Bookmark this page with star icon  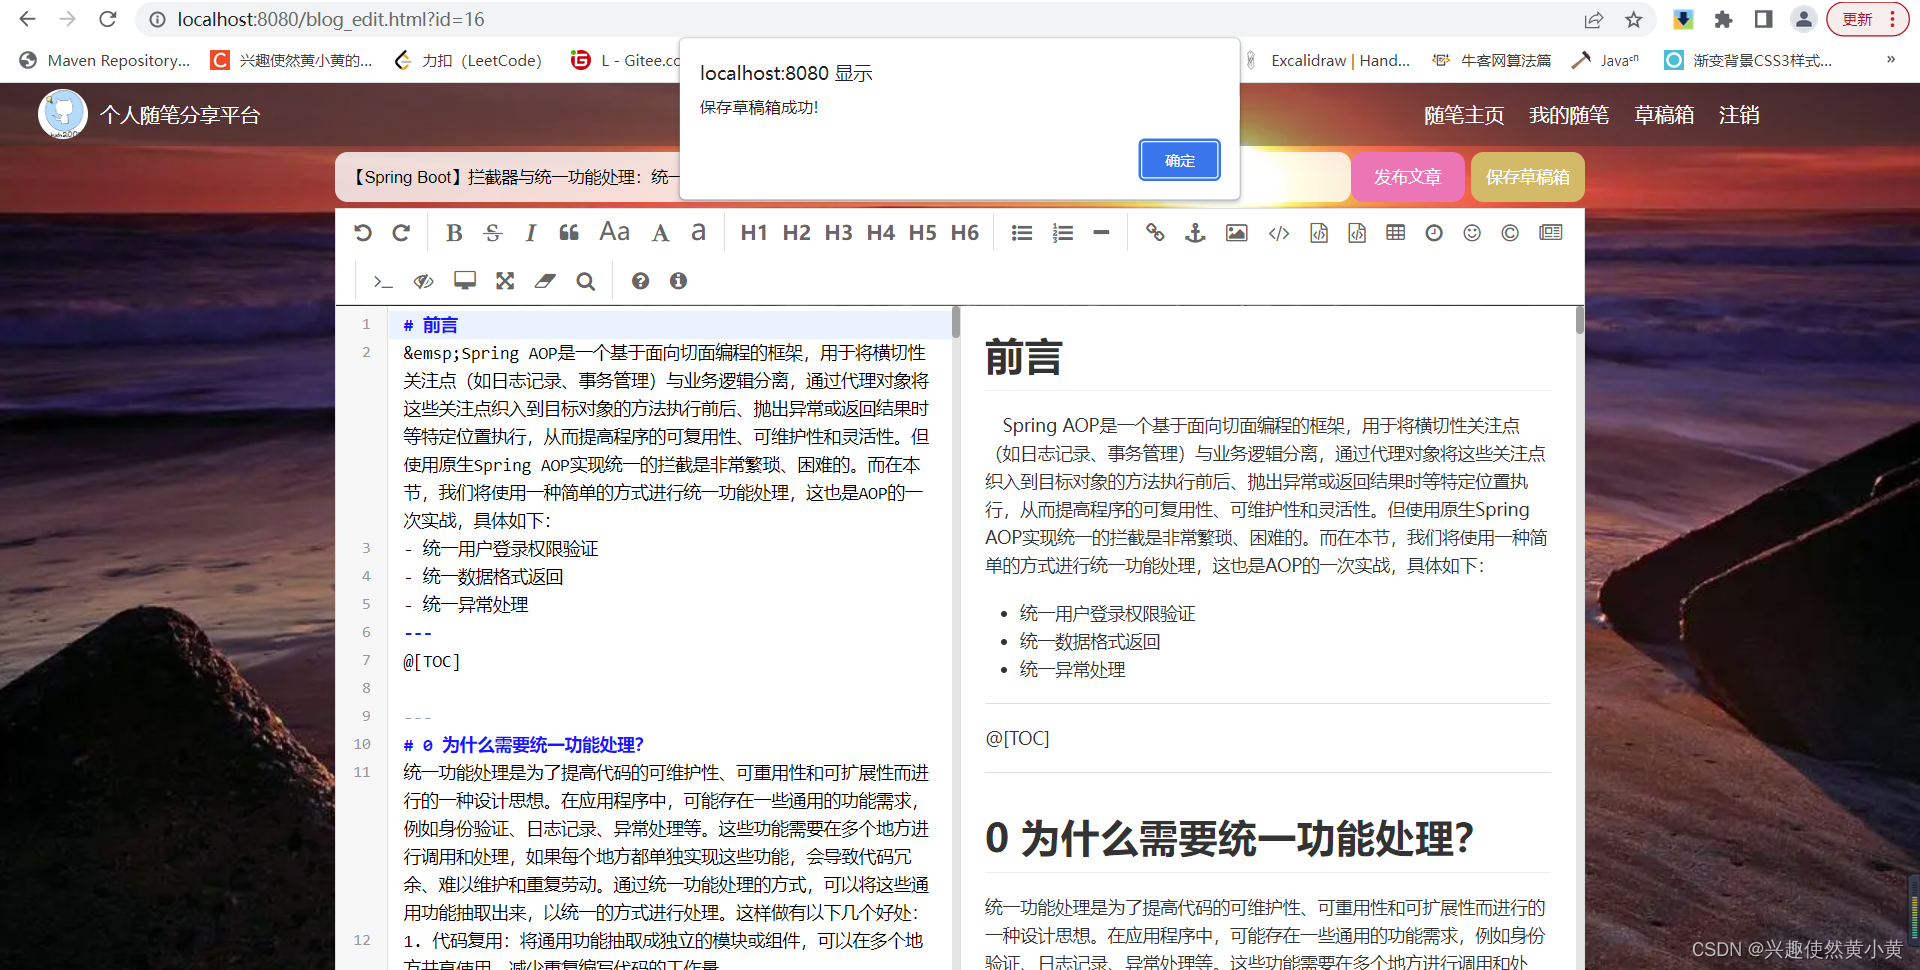tap(1634, 19)
